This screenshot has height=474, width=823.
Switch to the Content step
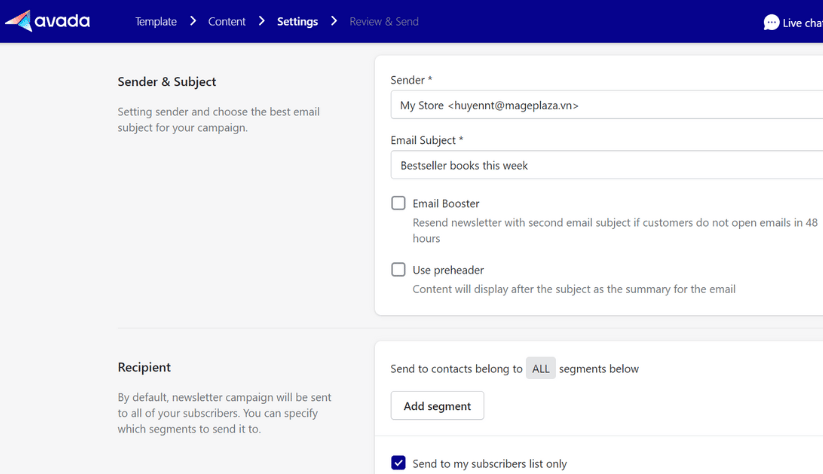[227, 22]
